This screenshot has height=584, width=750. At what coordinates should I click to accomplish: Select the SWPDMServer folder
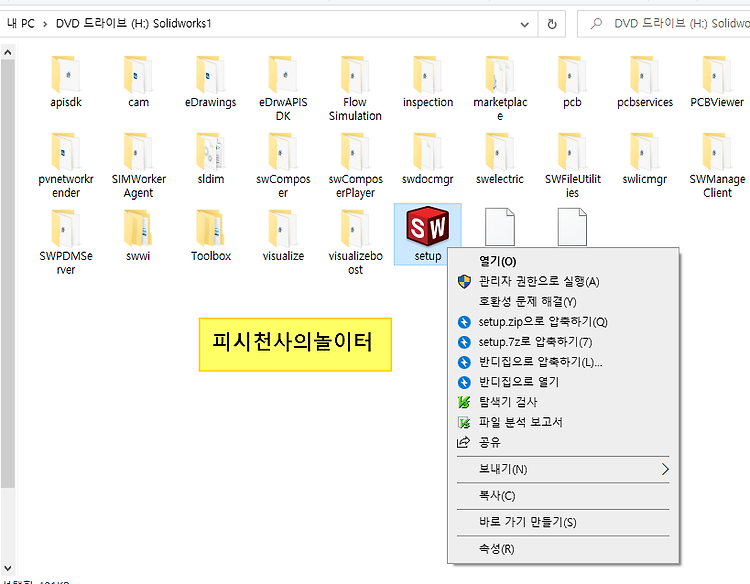66,242
